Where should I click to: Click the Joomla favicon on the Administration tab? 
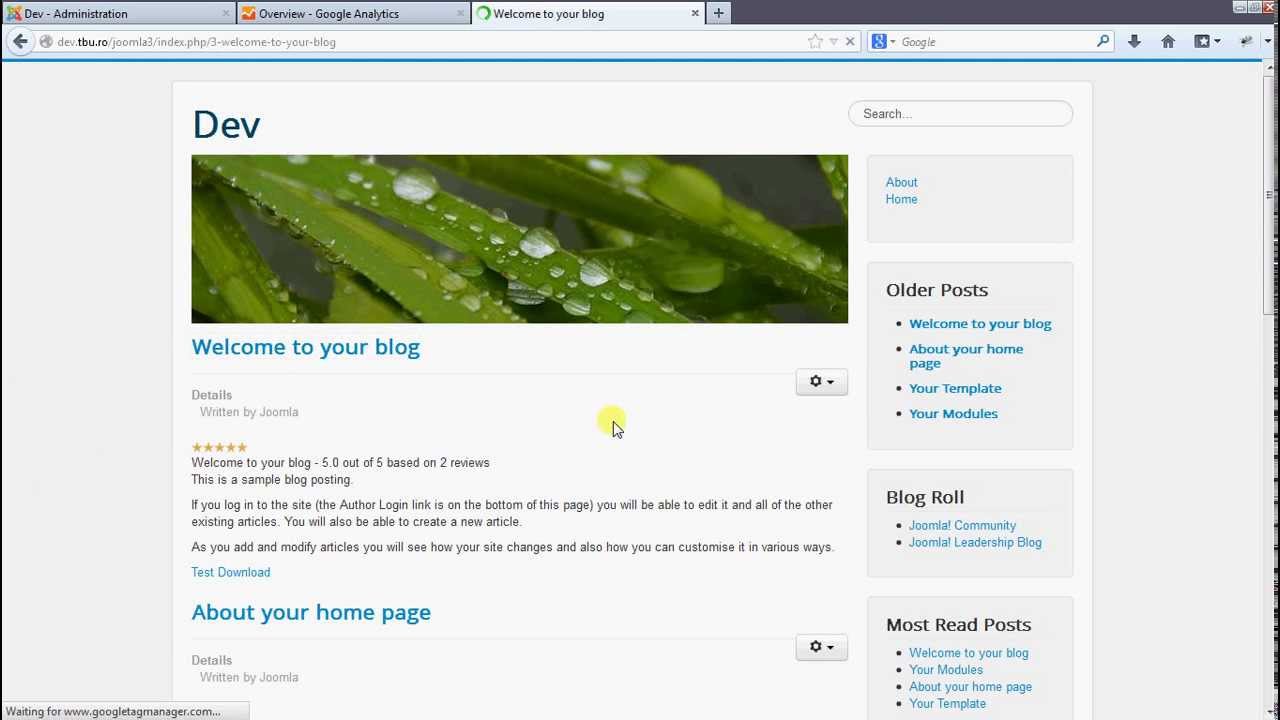pos(14,14)
